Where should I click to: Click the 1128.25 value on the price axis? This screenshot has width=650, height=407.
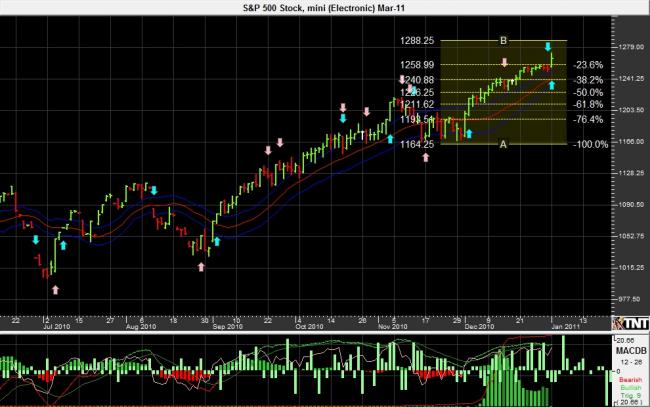[631, 173]
